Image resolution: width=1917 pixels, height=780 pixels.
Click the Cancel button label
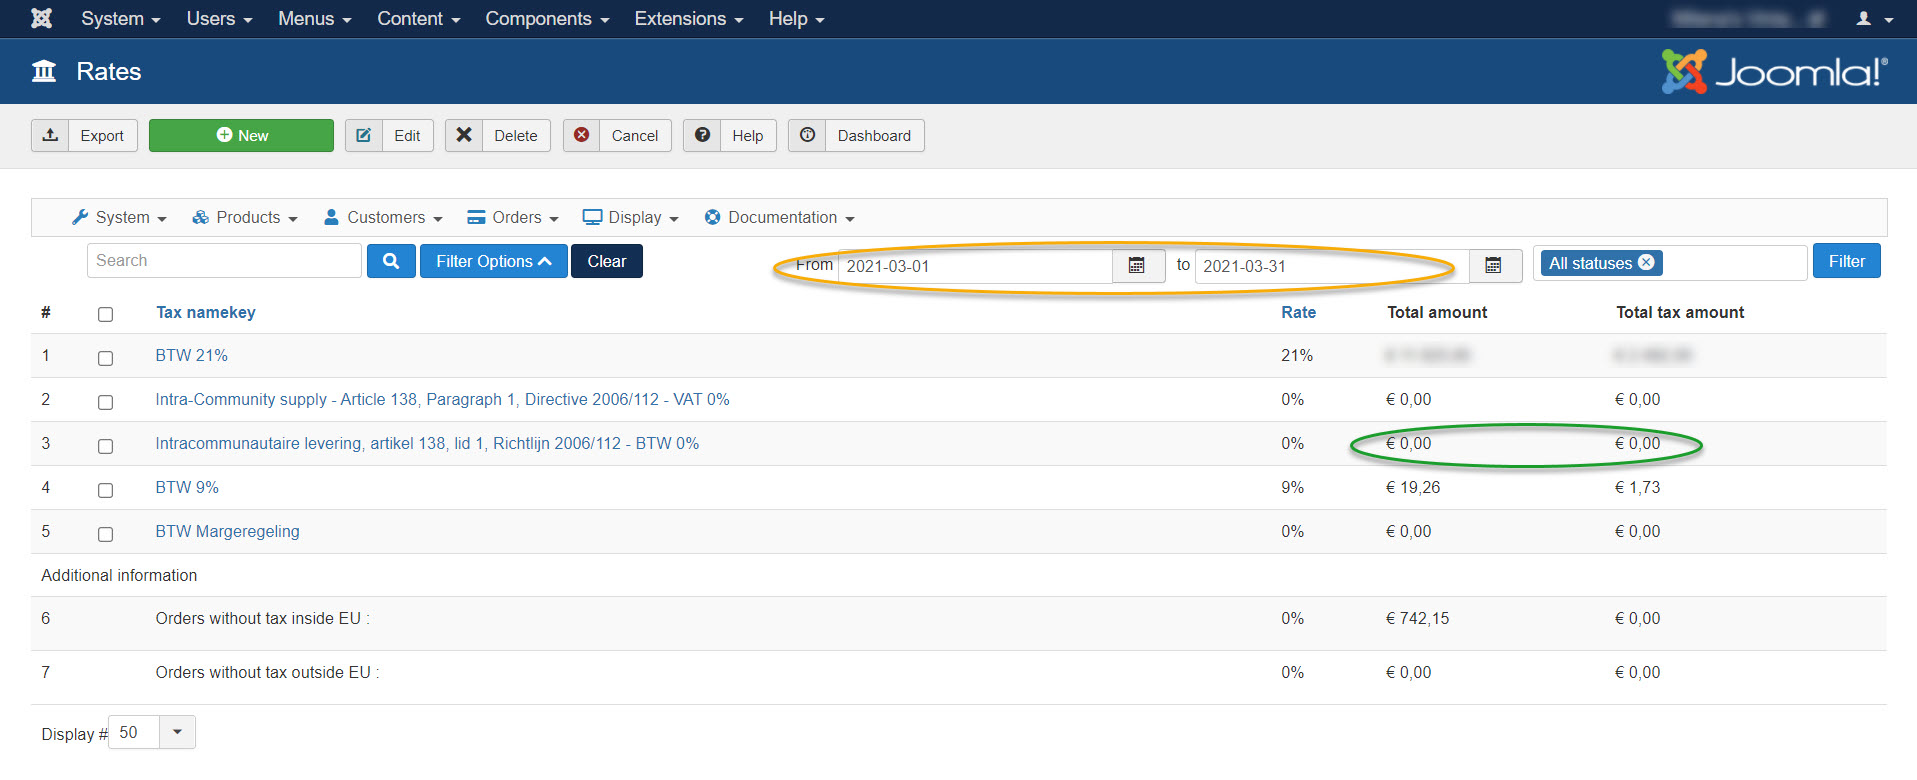point(635,136)
